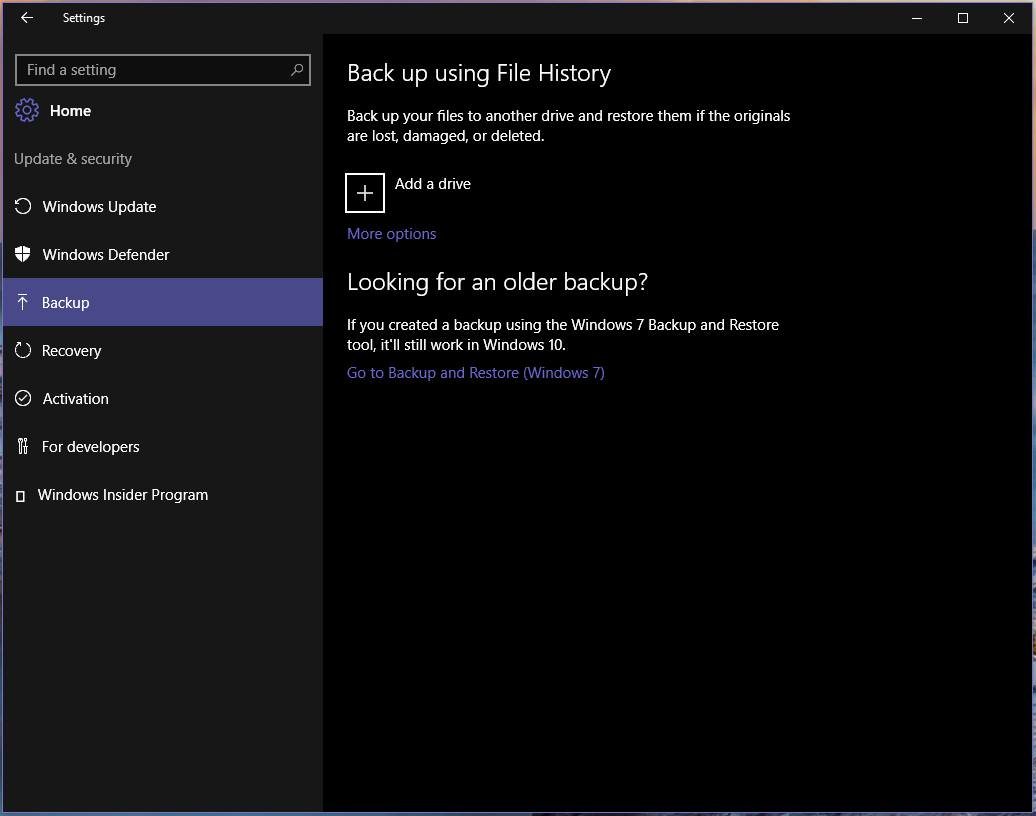
Task: Open the Windows Insider Program label
Action: pos(123,495)
